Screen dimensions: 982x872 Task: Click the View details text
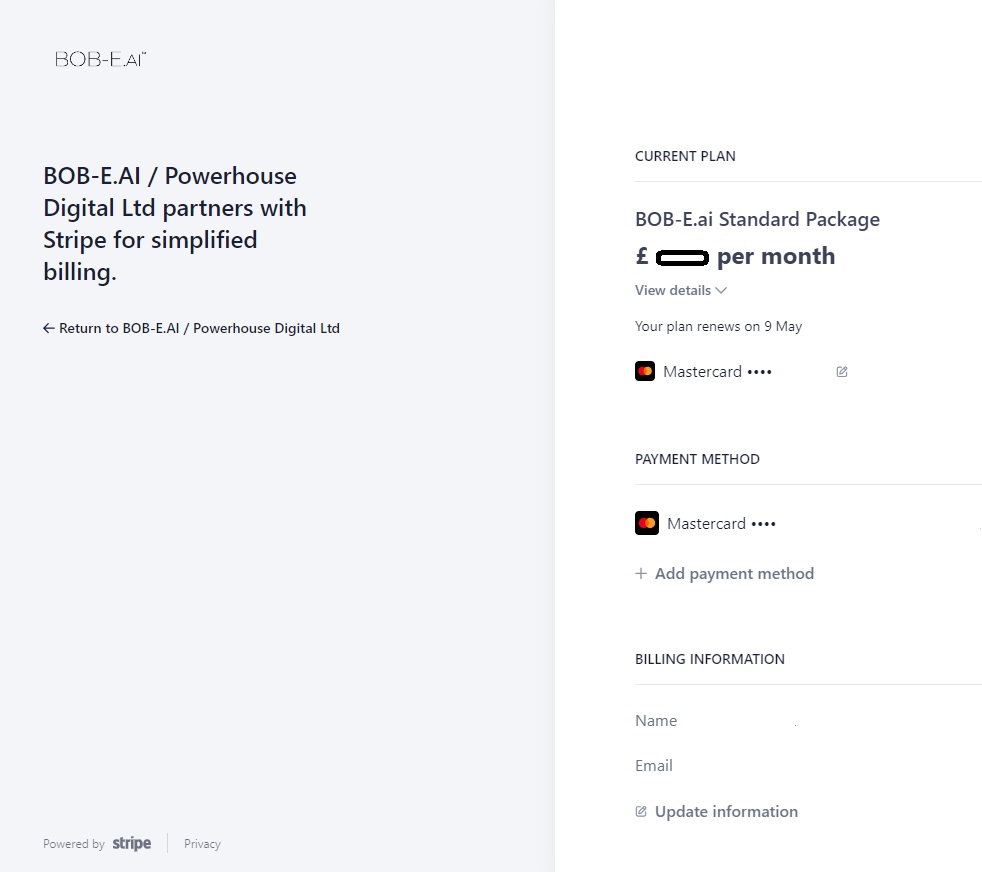pyautogui.click(x=673, y=290)
